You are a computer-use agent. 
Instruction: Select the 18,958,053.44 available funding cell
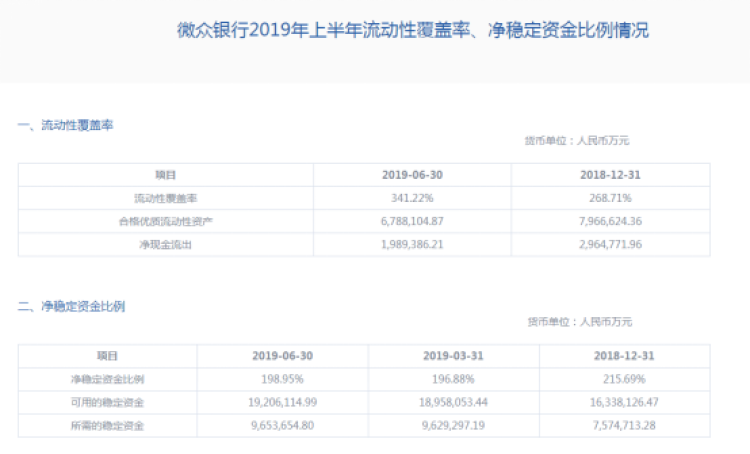[x=454, y=403]
